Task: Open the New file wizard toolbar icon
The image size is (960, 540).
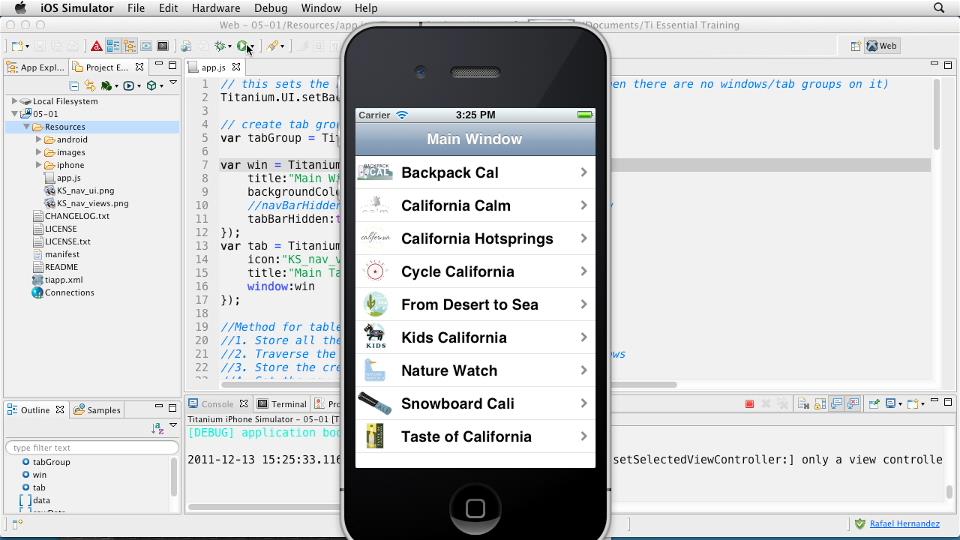Action: pyautogui.click(x=18, y=46)
